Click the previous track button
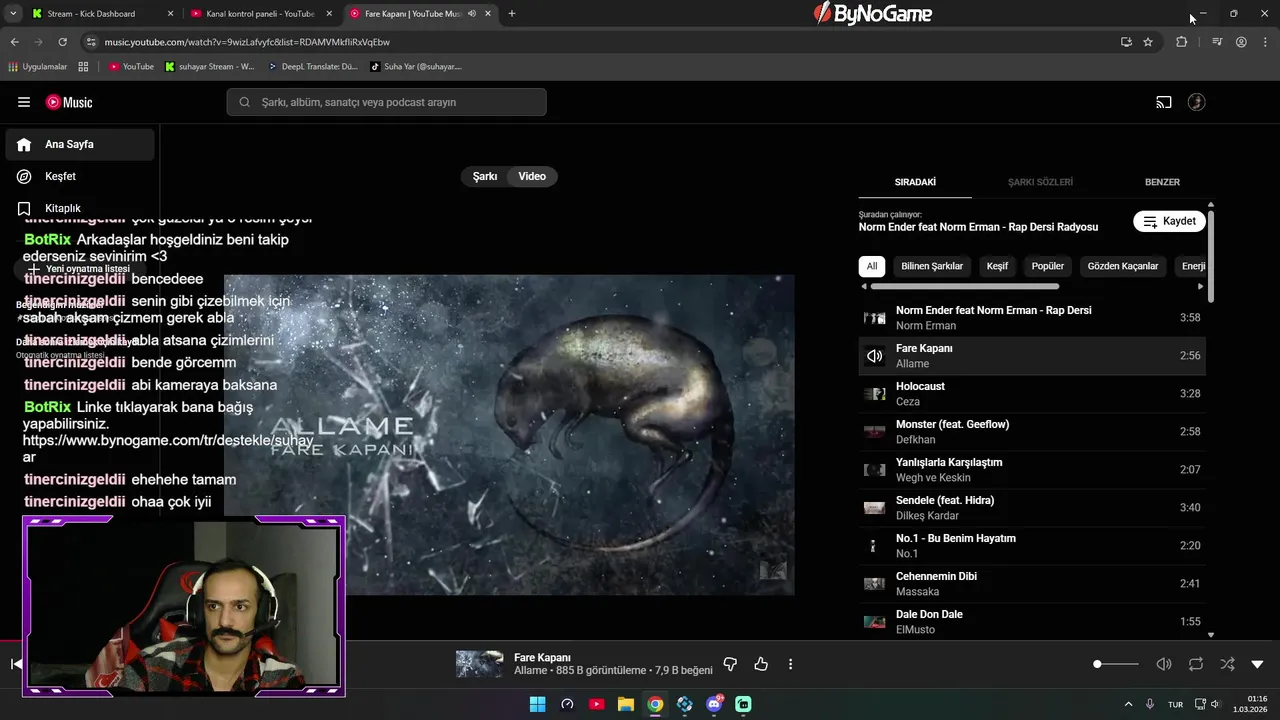Image resolution: width=1280 pixels, height=720 pixels. 16,664
